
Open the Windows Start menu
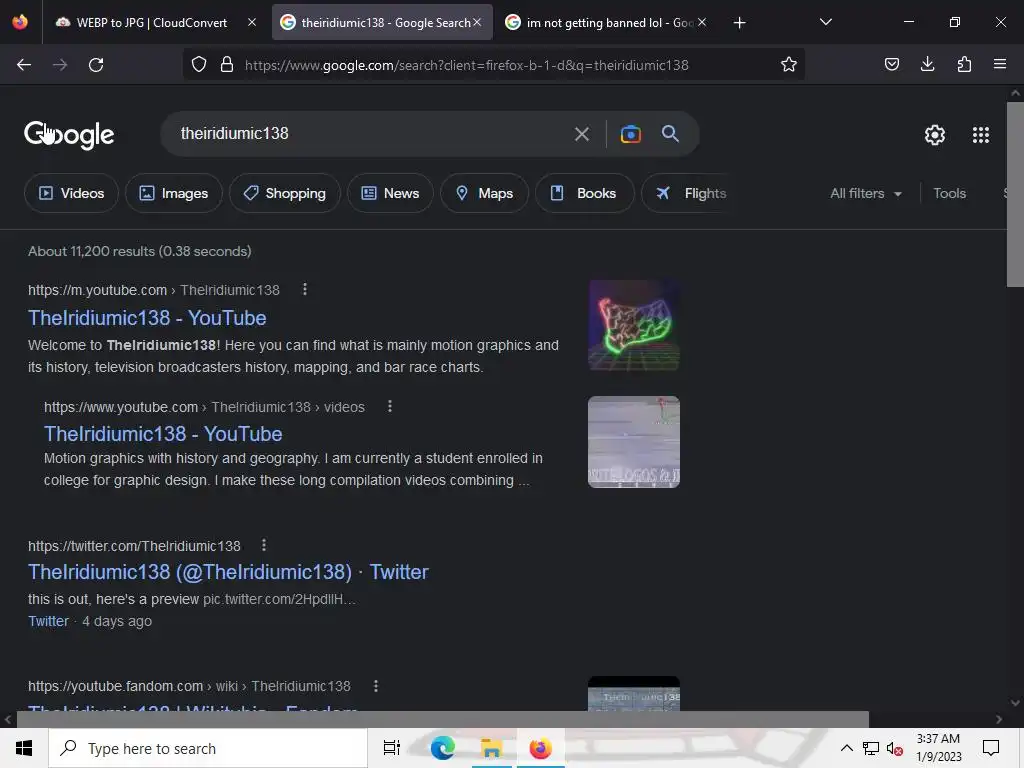pos(24,748)
